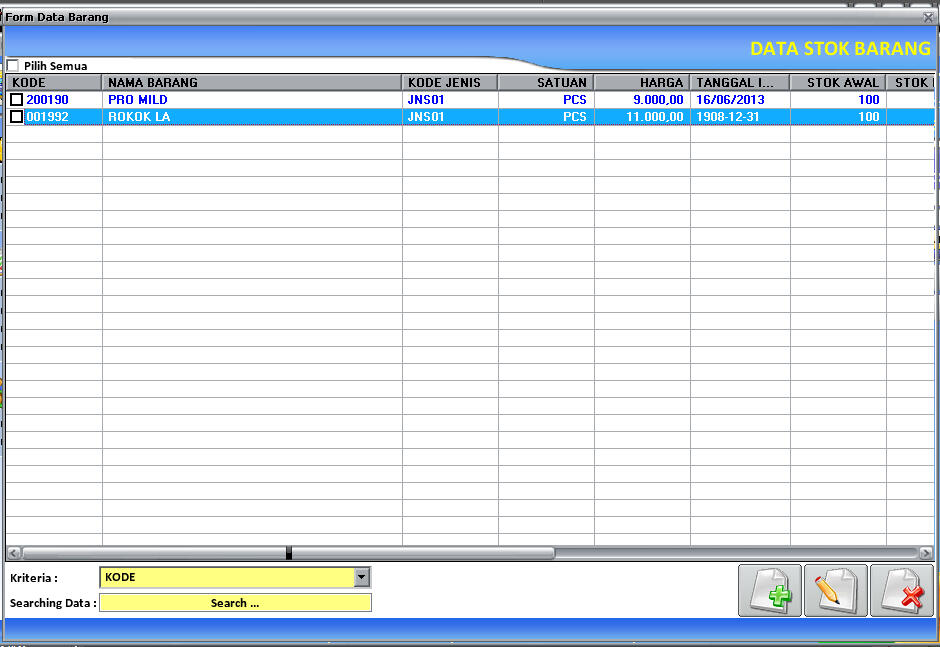
Task: Click the Searching Data input field
Action: pyautogui.click(x=235, y=603)
